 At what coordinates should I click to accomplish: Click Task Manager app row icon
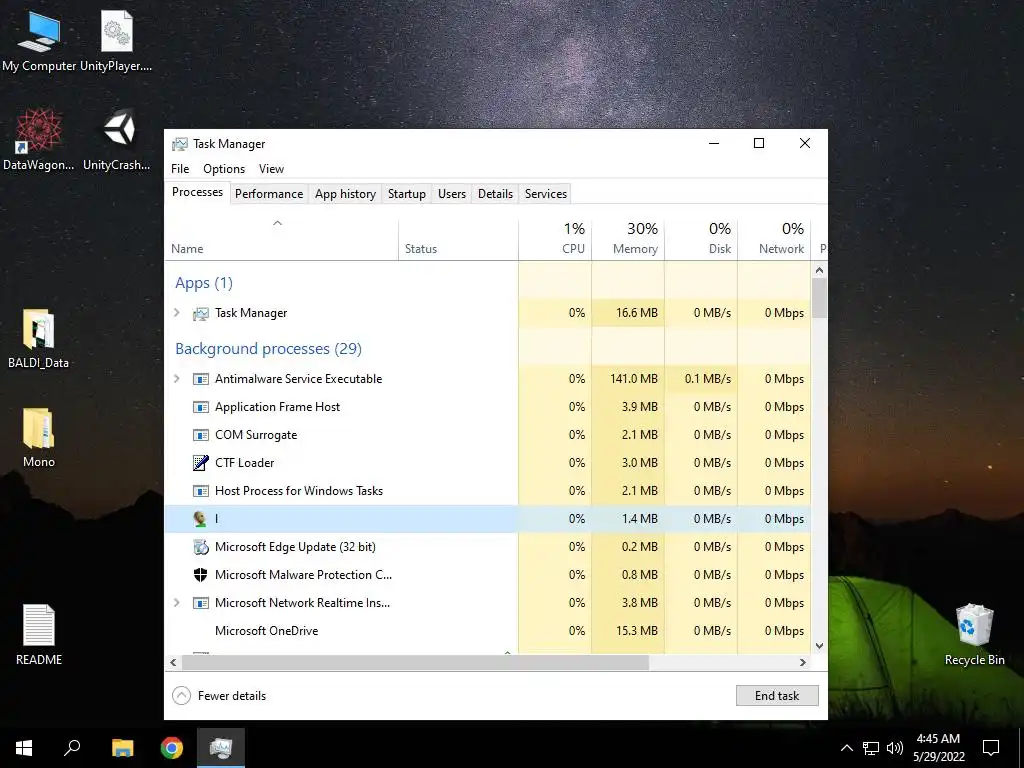click(x=200, y=313)
